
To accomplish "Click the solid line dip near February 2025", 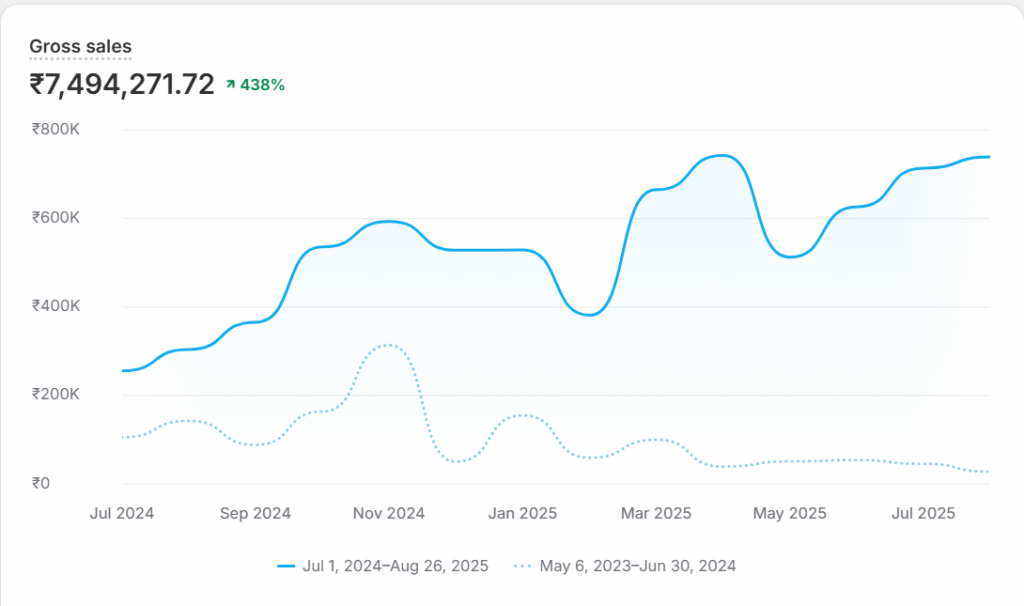I will click(588, 315).
